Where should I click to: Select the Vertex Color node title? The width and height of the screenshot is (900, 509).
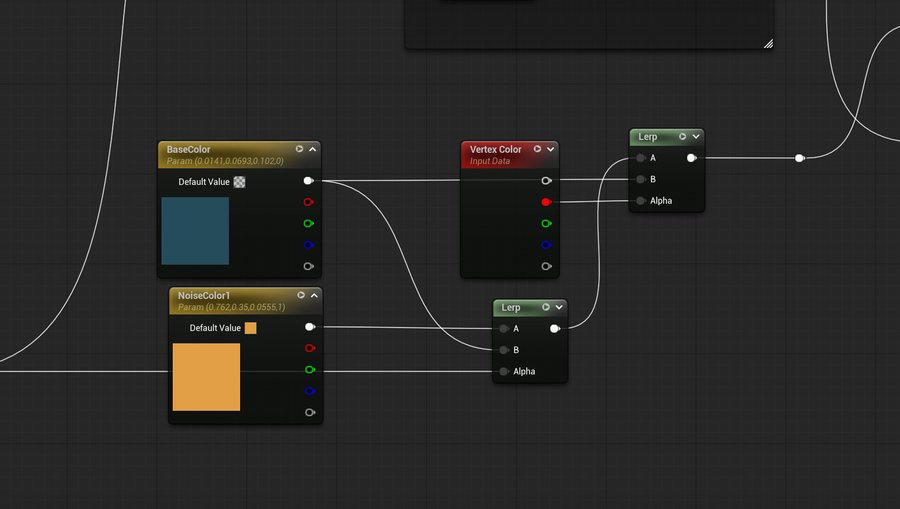pyautogui.click(x=496, y=149)
